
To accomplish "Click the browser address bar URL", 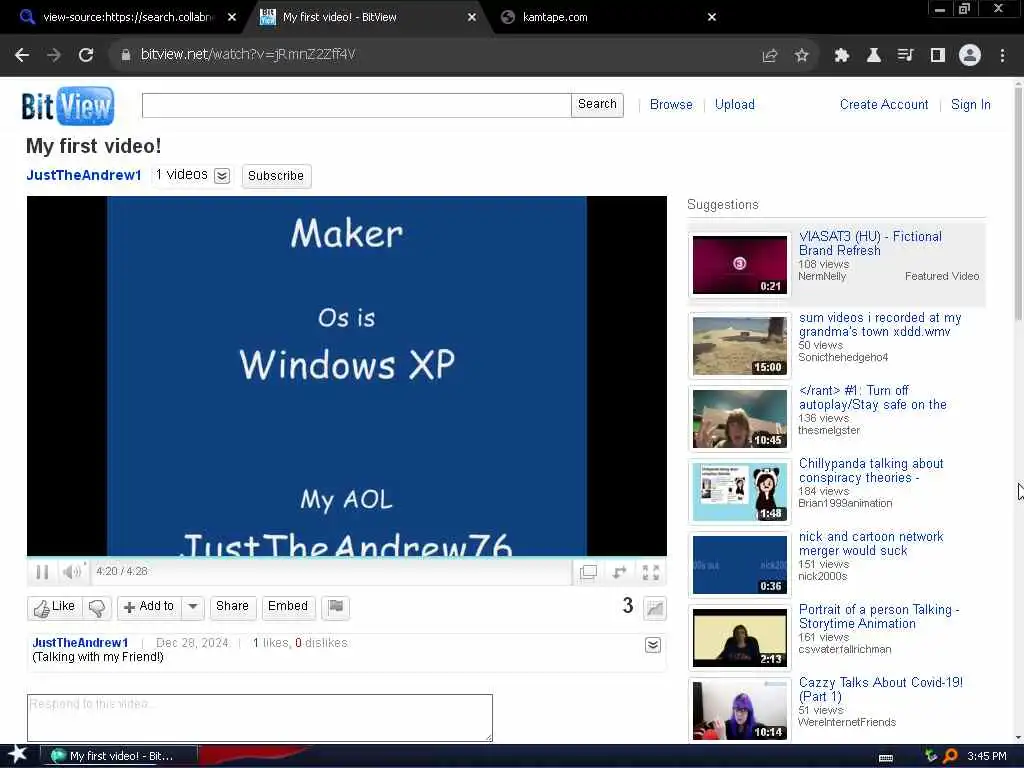I will click(248, 55).
